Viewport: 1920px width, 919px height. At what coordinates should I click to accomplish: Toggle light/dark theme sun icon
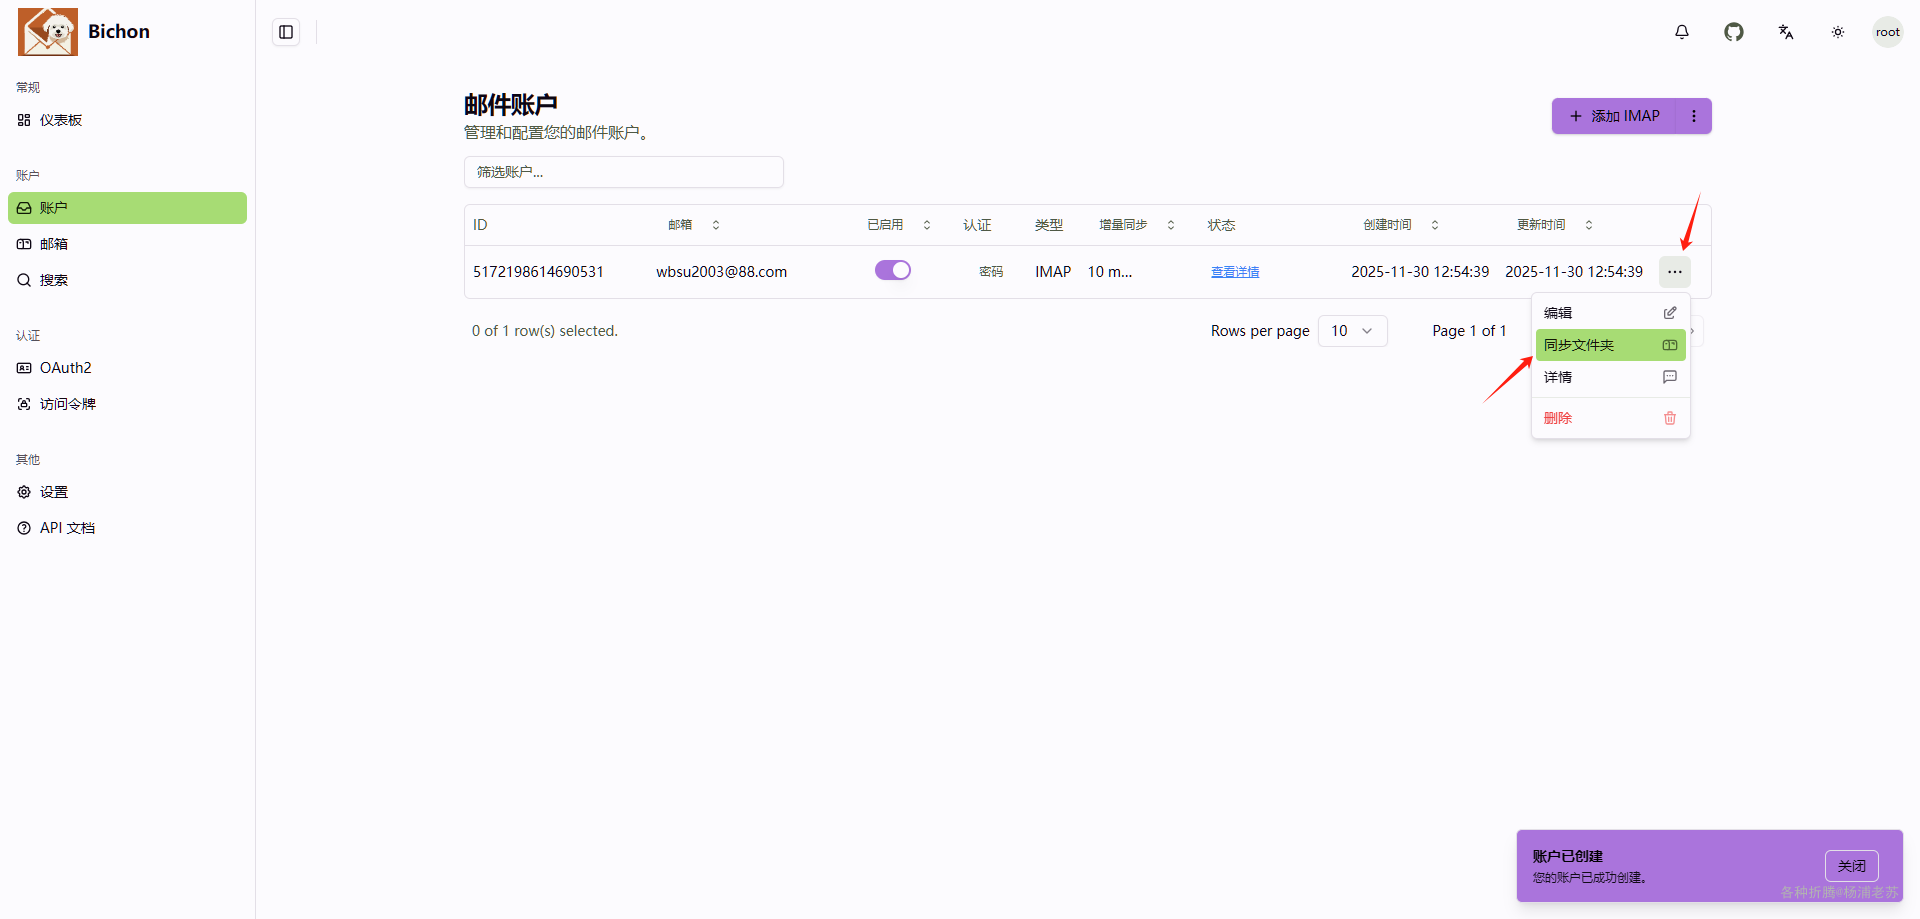(1838, 32)
